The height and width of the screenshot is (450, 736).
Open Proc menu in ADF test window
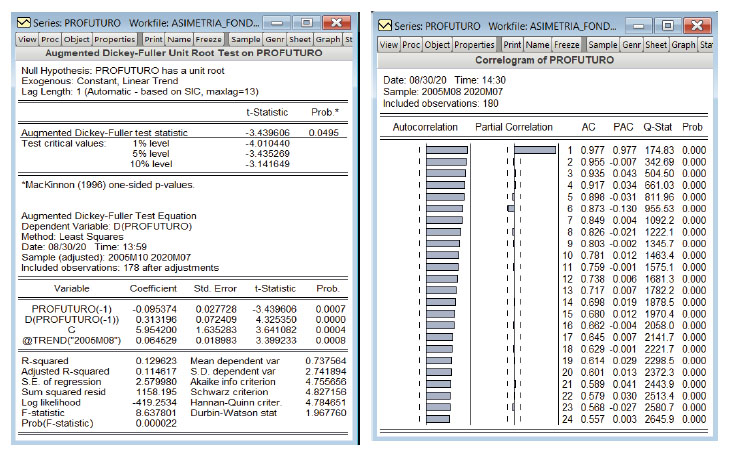[x=50, y=39]
